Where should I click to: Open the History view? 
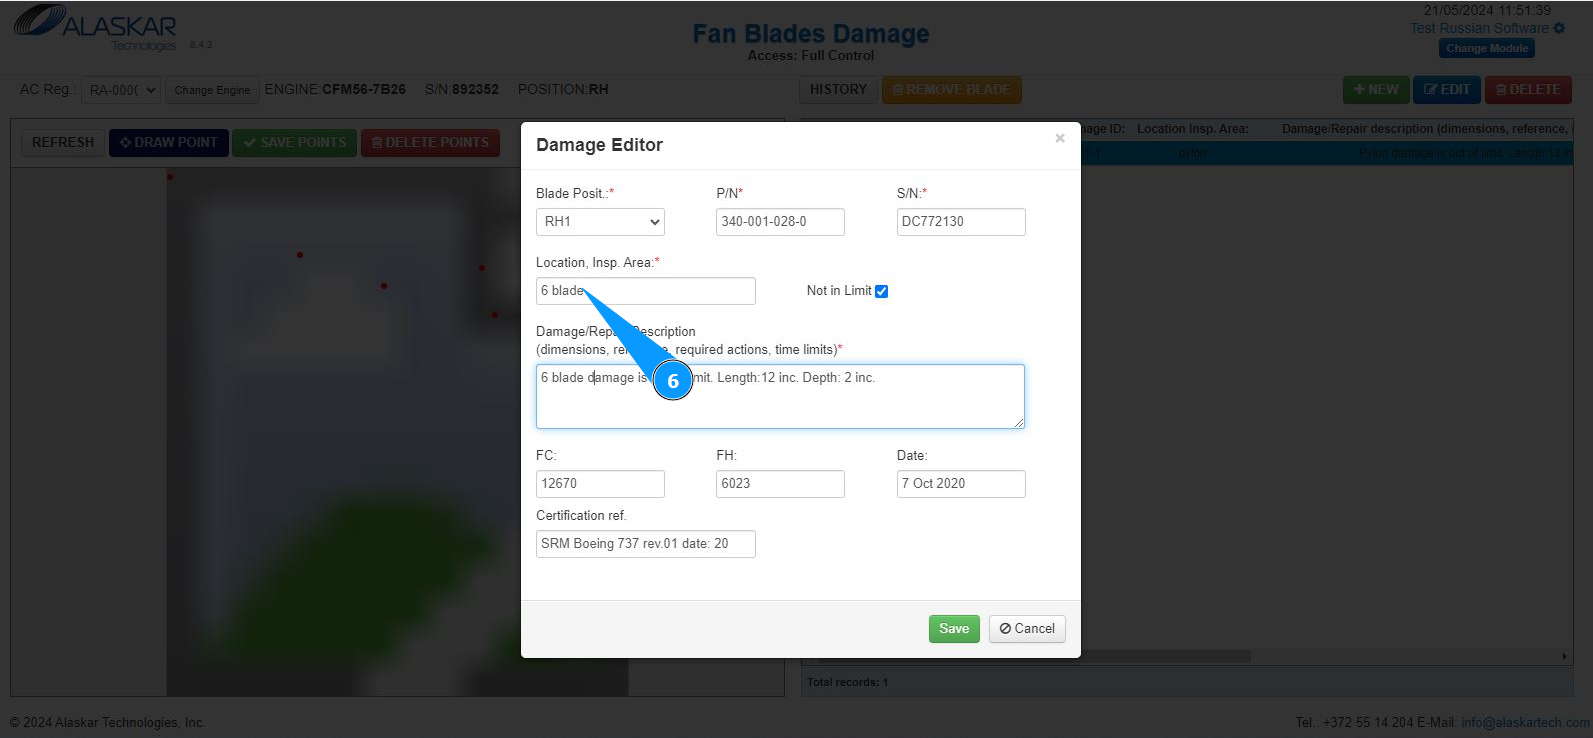(x=838, y=90)
